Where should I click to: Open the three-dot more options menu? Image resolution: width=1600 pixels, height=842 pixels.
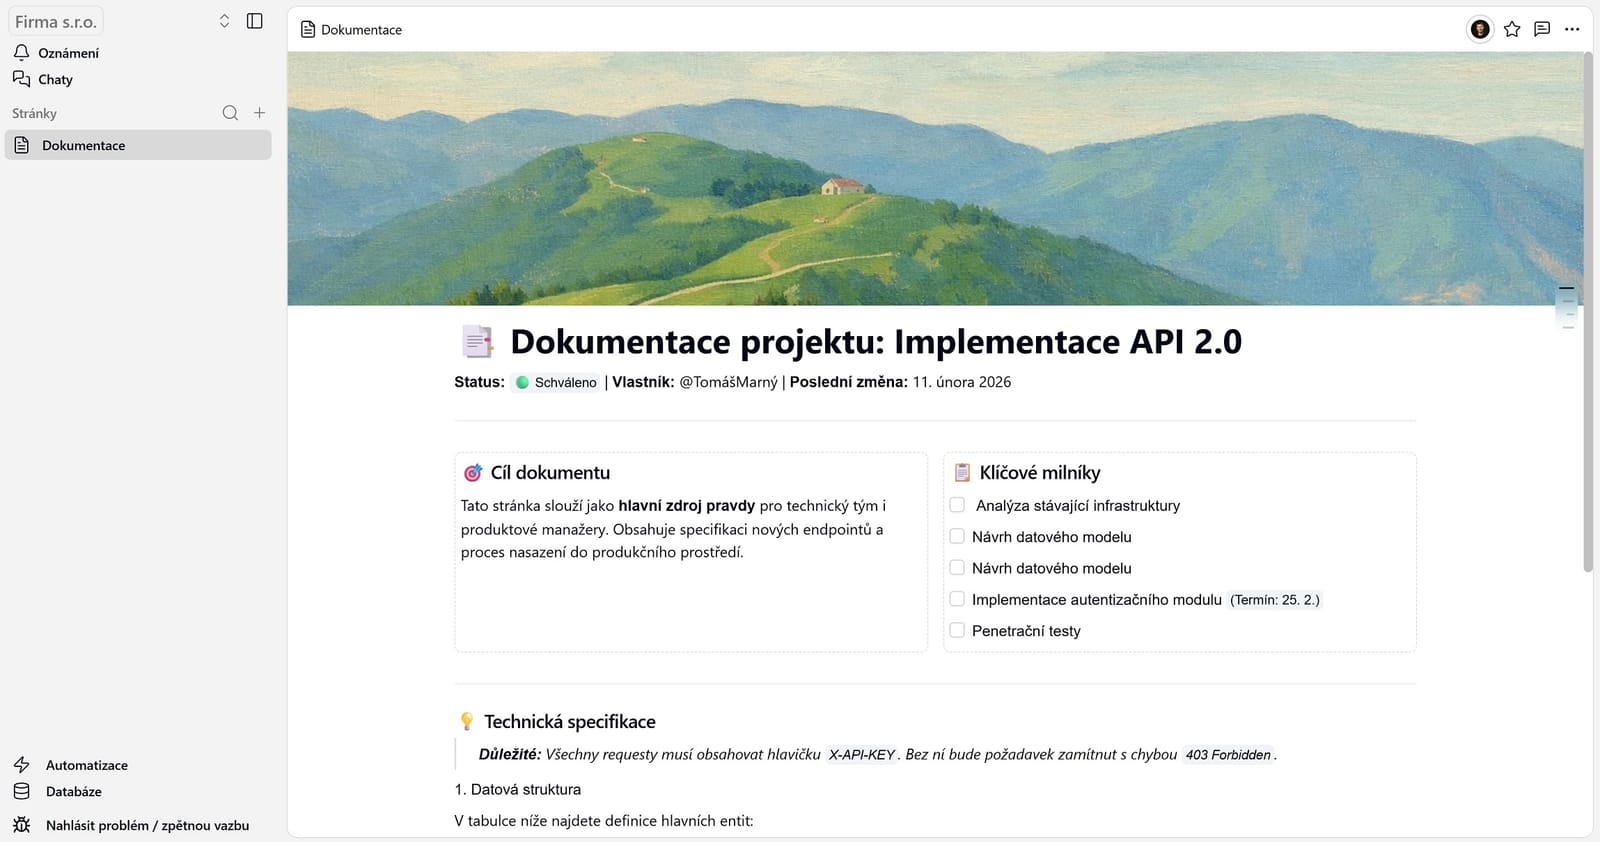coord(1572,29)
